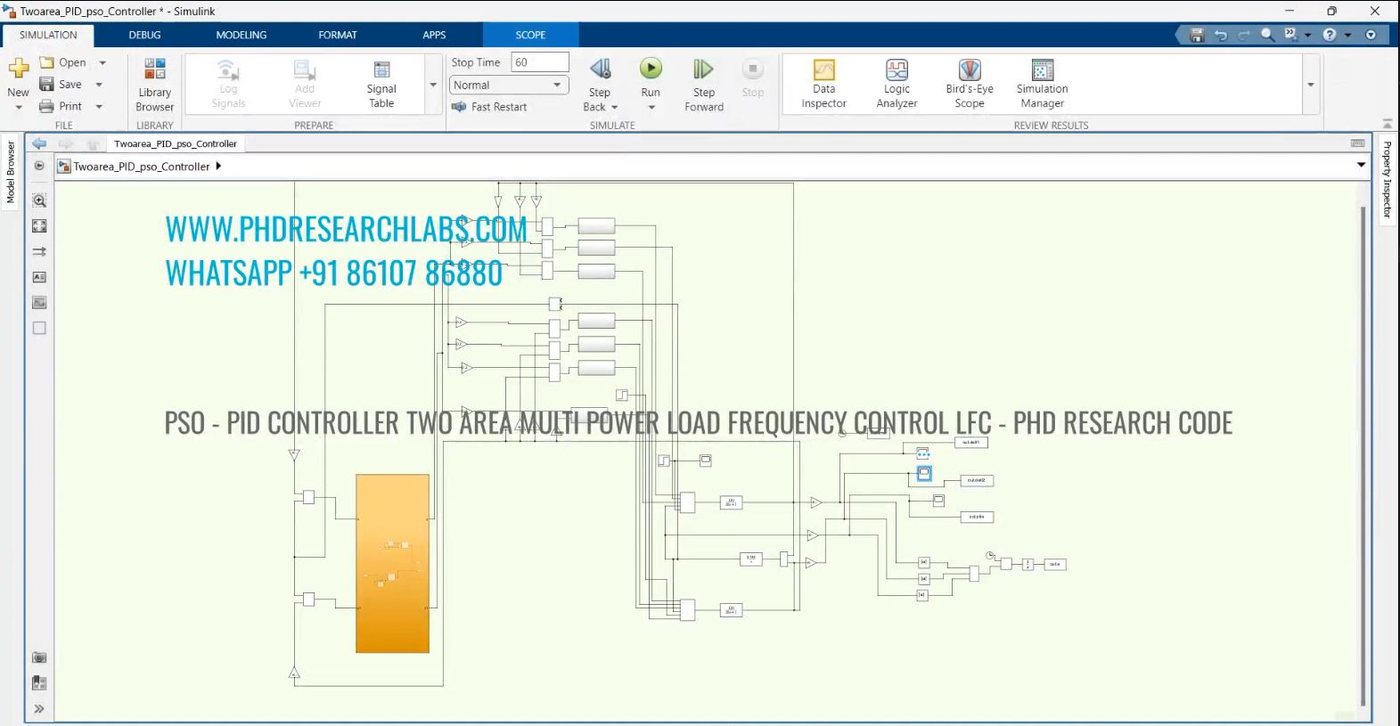Click the New model icon
The image size is (1400, 726).
click(18, 69)
